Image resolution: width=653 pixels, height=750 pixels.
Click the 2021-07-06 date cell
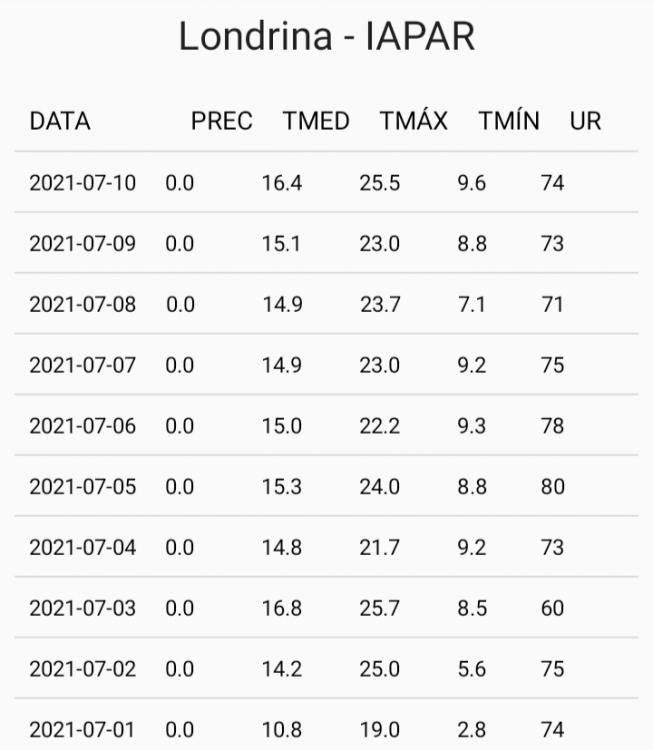(83, 427)
